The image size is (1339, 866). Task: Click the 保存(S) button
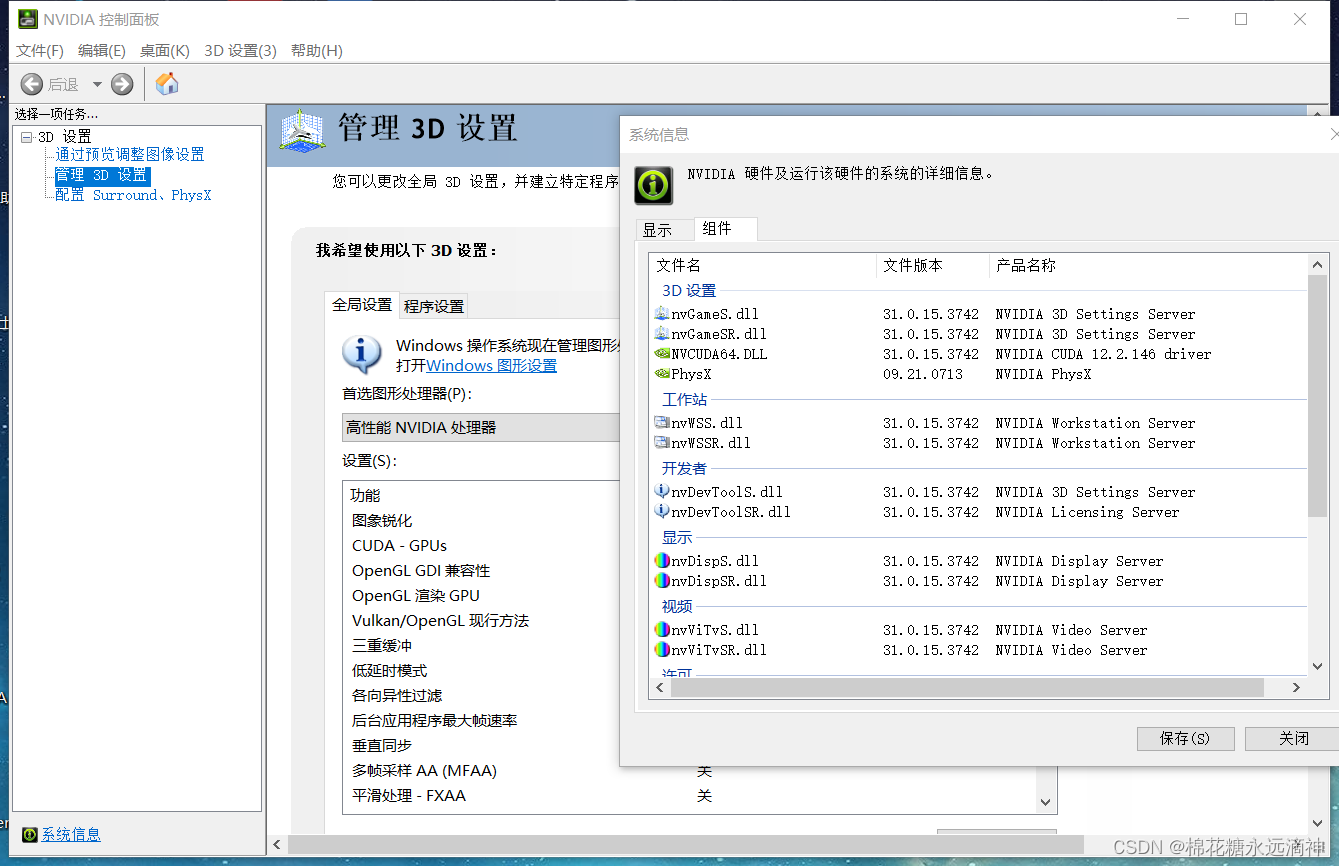1185,738
